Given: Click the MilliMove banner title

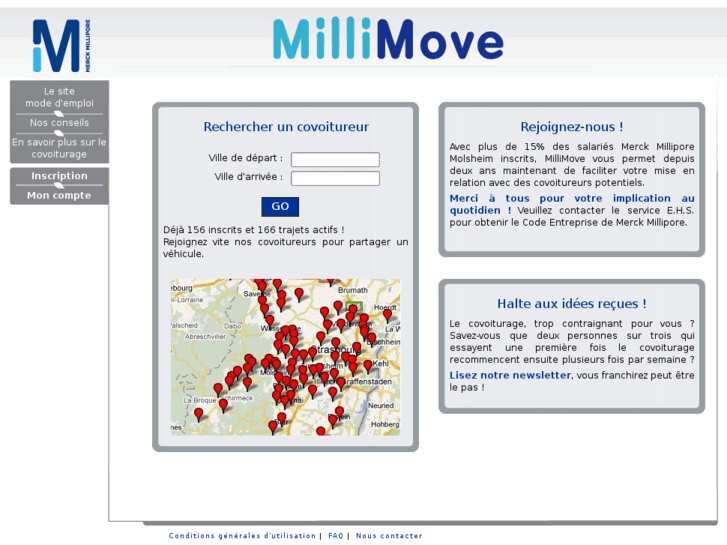Looking at the screenshot, I should (x=388, y=39).
